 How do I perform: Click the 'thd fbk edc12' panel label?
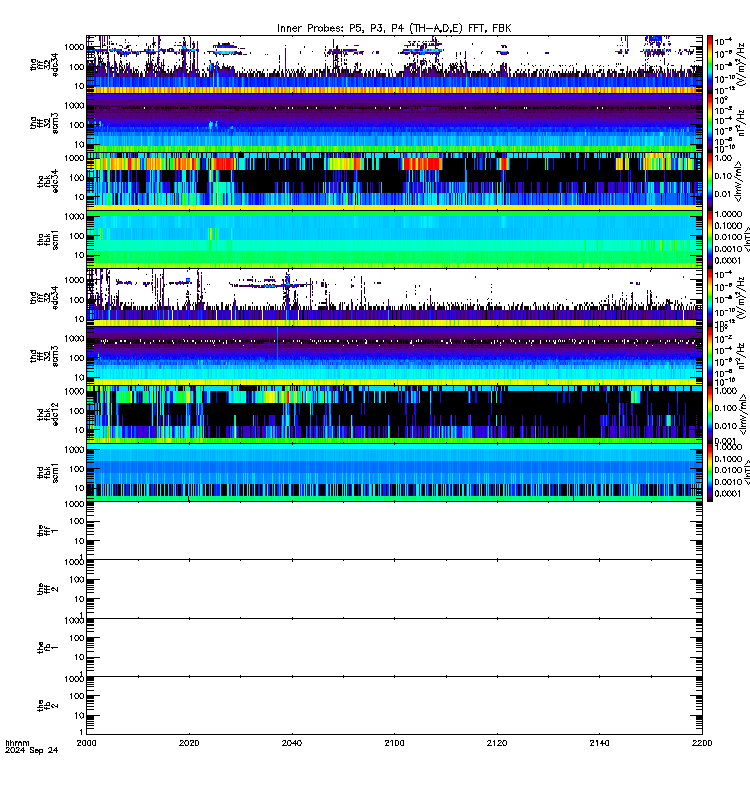[x=48, y=414]
